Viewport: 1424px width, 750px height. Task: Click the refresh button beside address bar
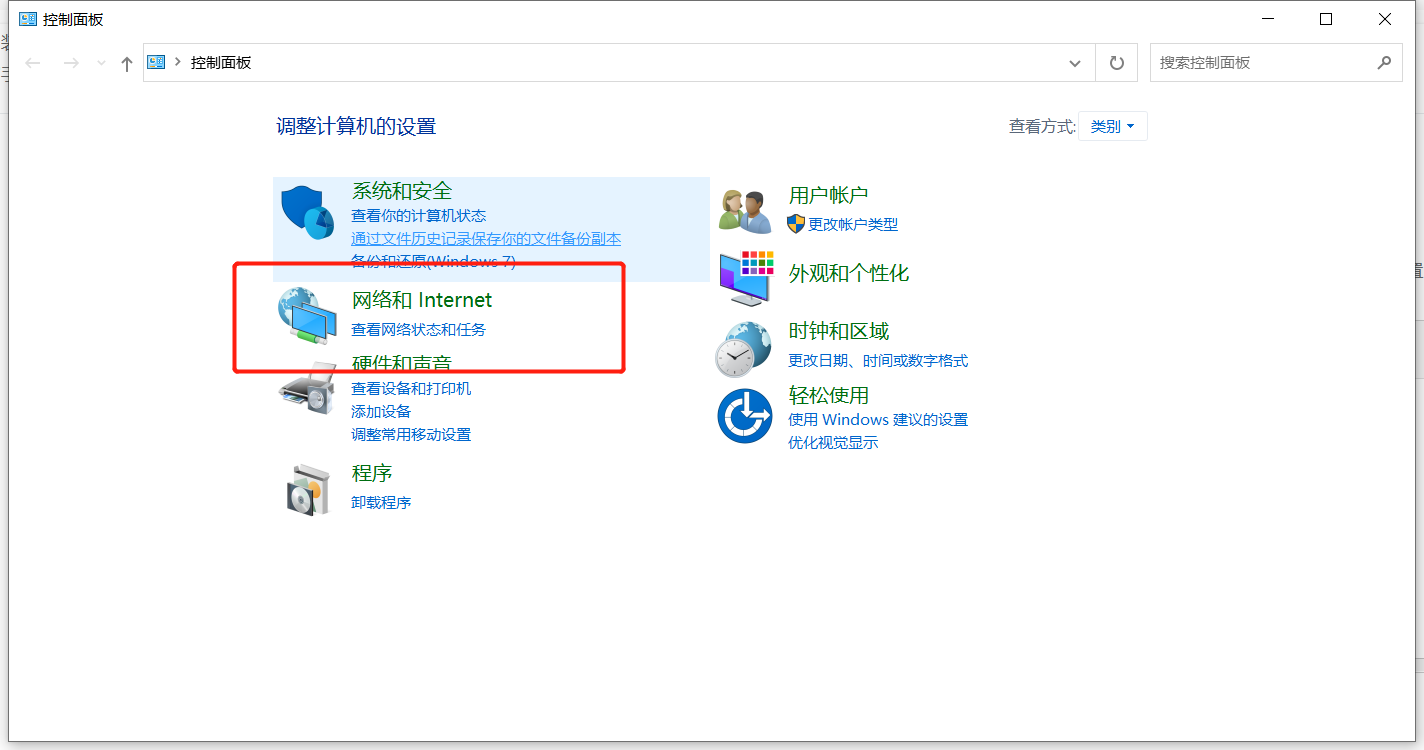click(1117, 63)
